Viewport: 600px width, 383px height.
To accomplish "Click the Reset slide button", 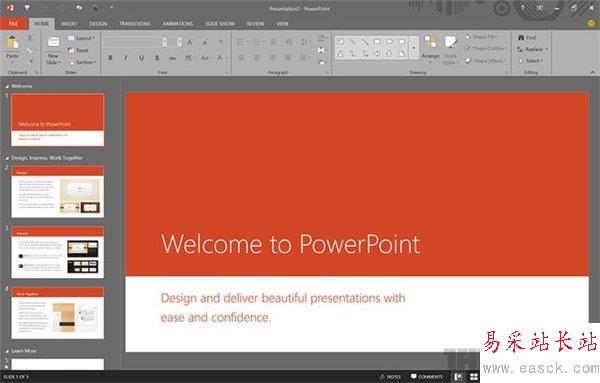I will 78,50.
